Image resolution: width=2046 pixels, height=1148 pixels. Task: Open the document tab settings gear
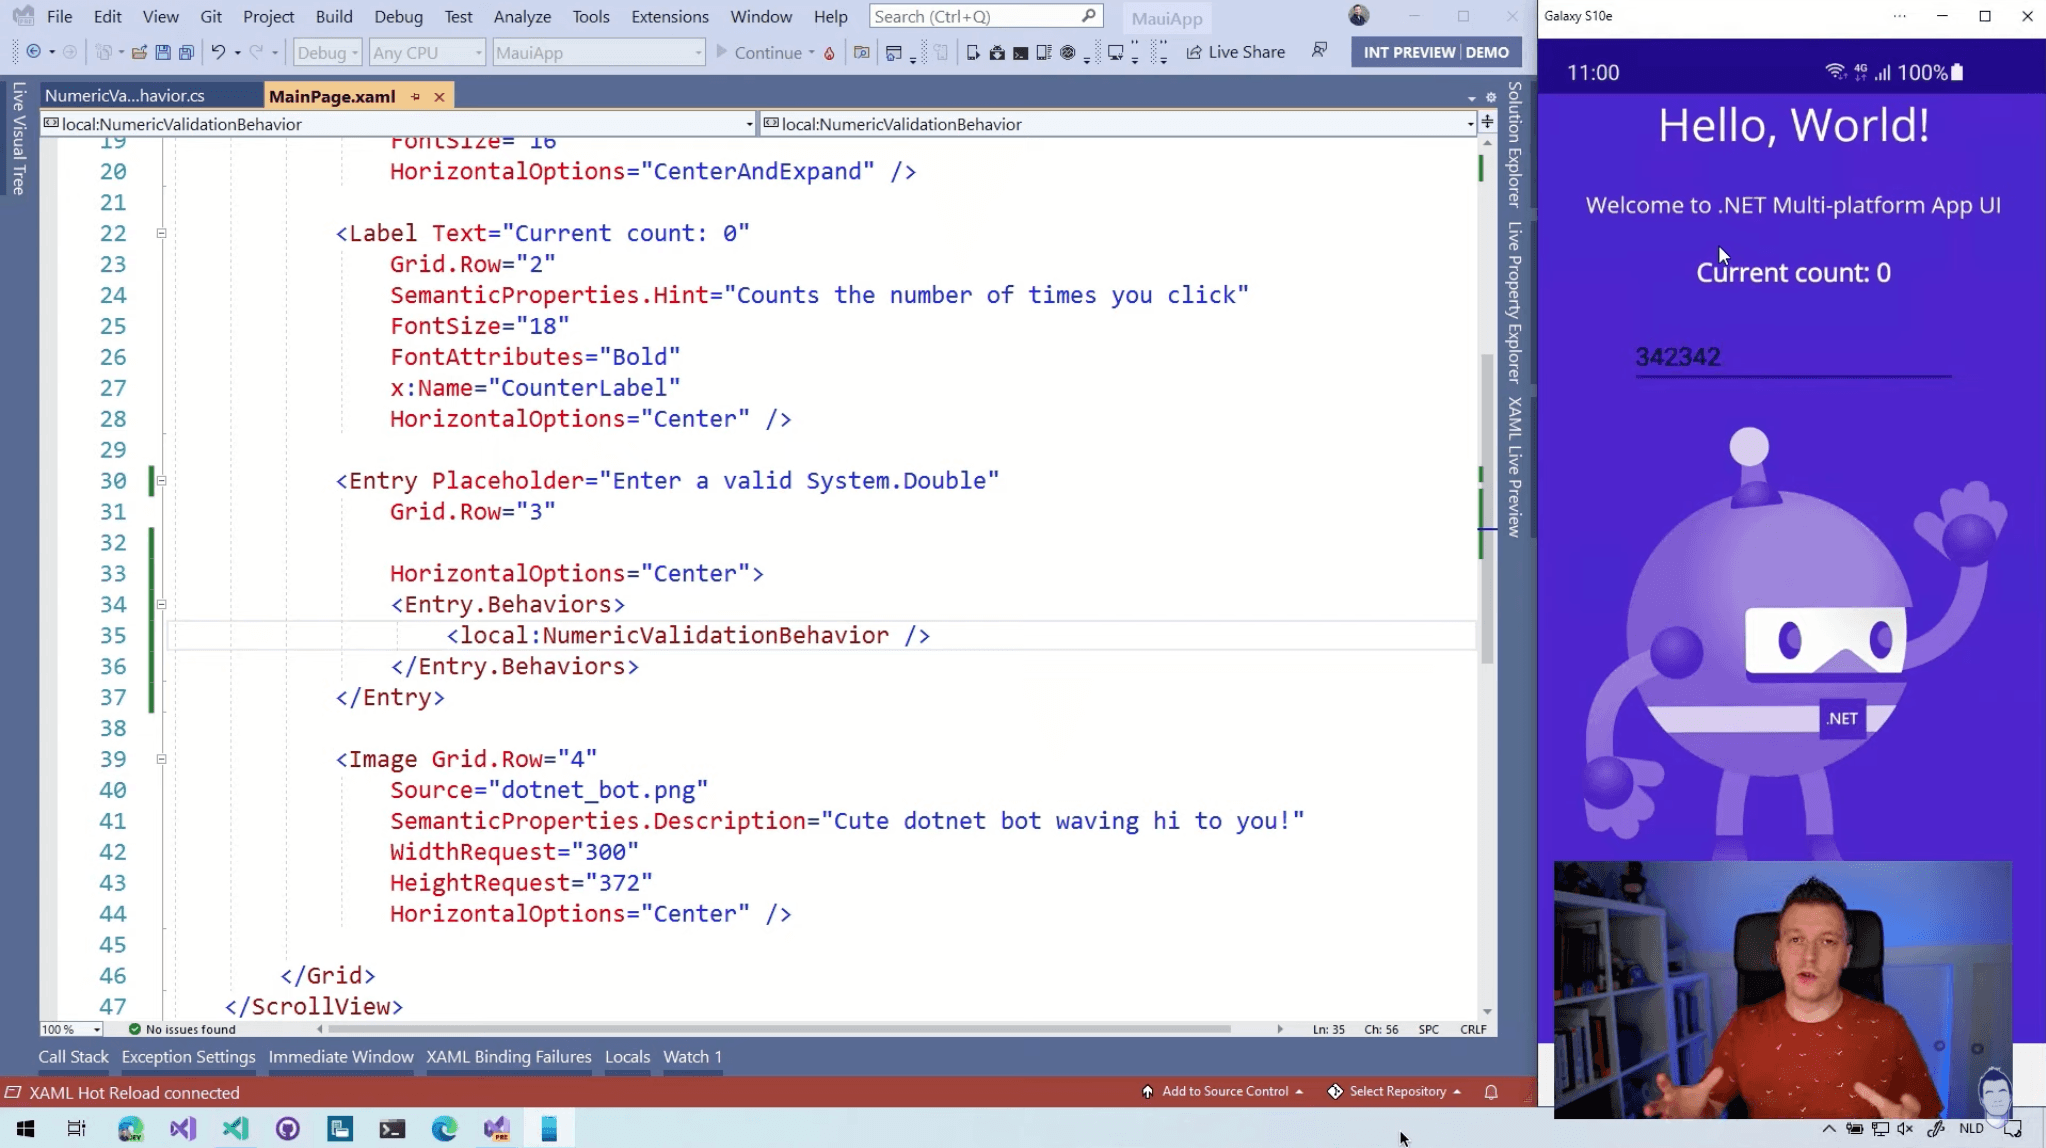pyautogui.click(x=1491, y=97)
